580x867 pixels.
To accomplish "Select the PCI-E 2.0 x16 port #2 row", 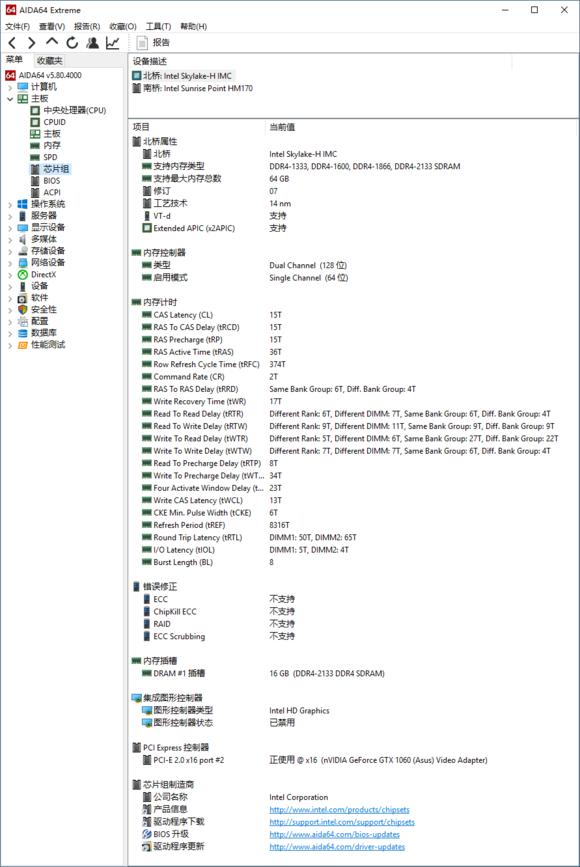I will (352, 760).
